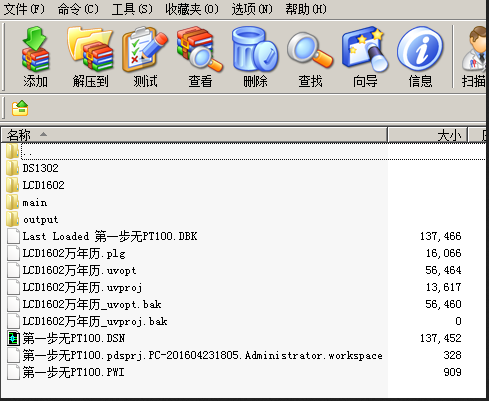Select file LCD1602万年历.uvproj
Image resolution: width=489 pixels, height=401 pixels.
point(82,287)
